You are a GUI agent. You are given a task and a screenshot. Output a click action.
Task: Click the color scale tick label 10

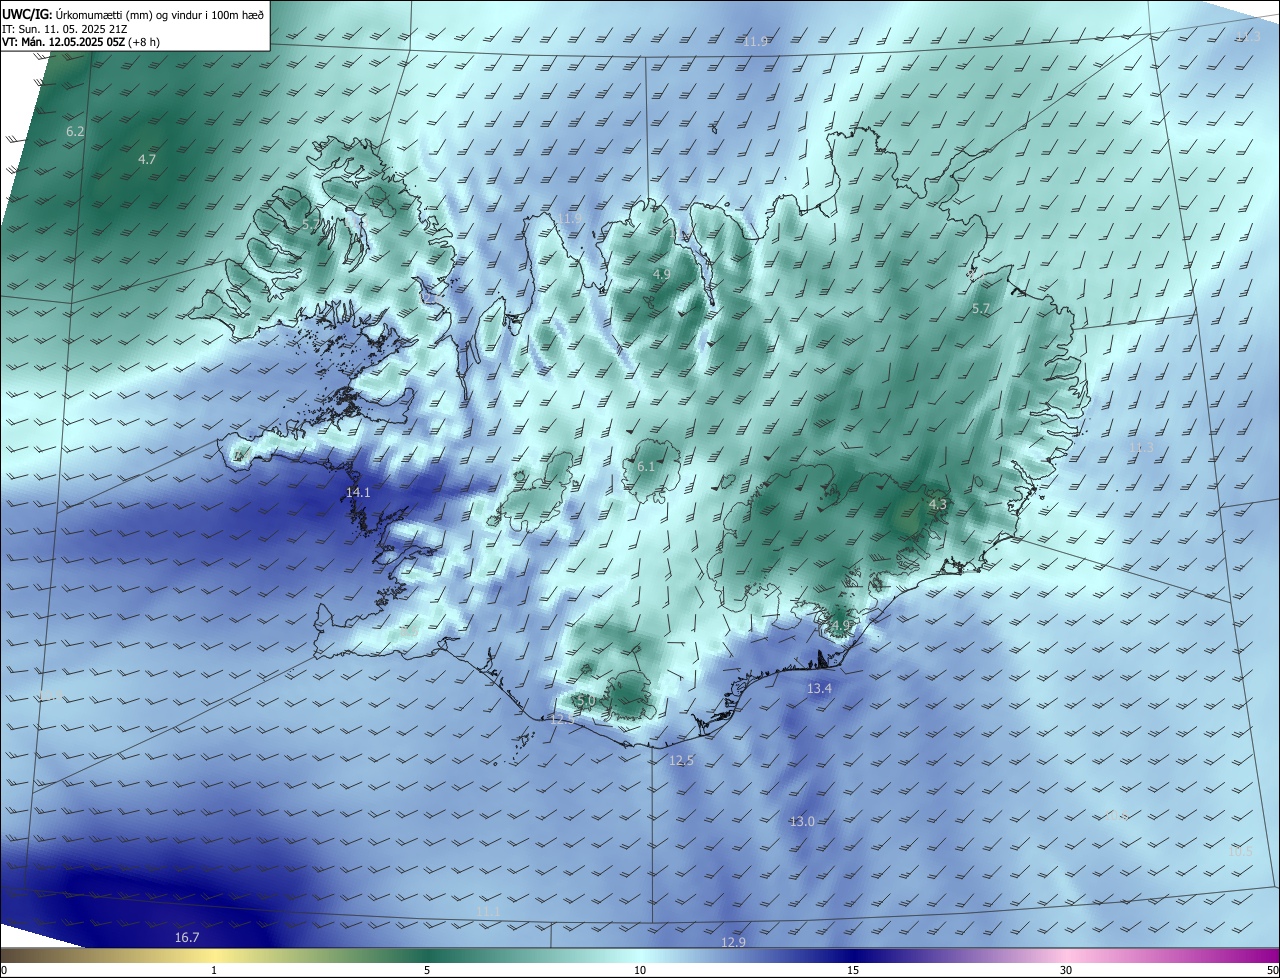640,970
